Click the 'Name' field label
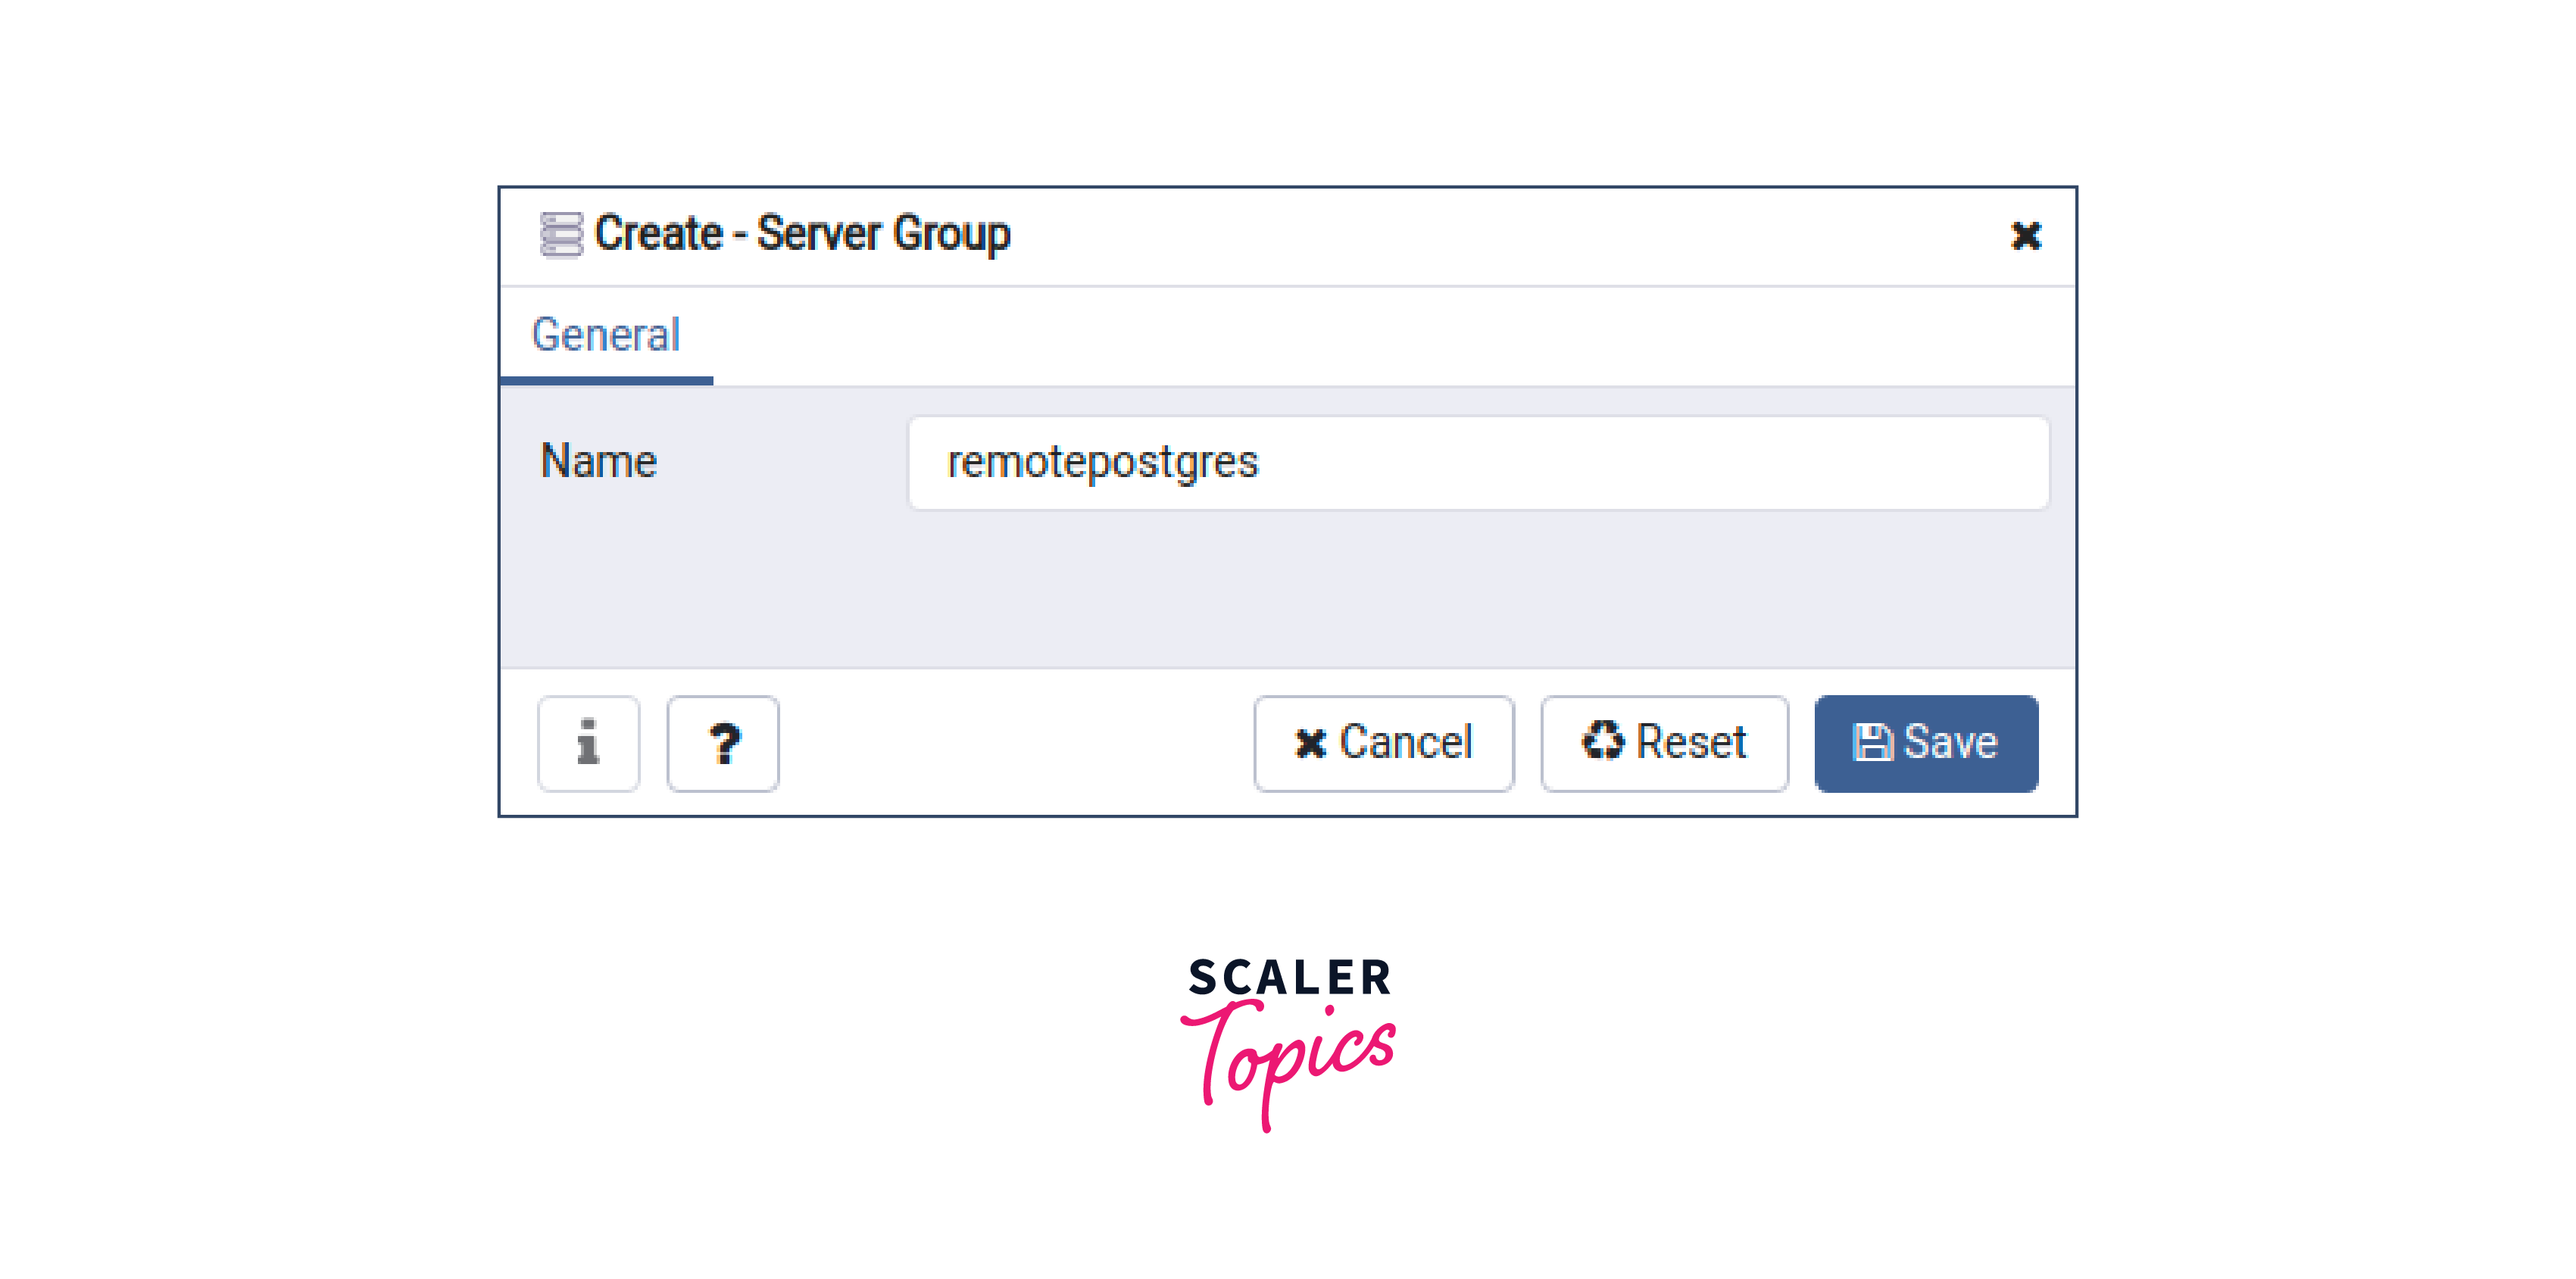This screenshot has width=2576, height=1279. (599, 462)
